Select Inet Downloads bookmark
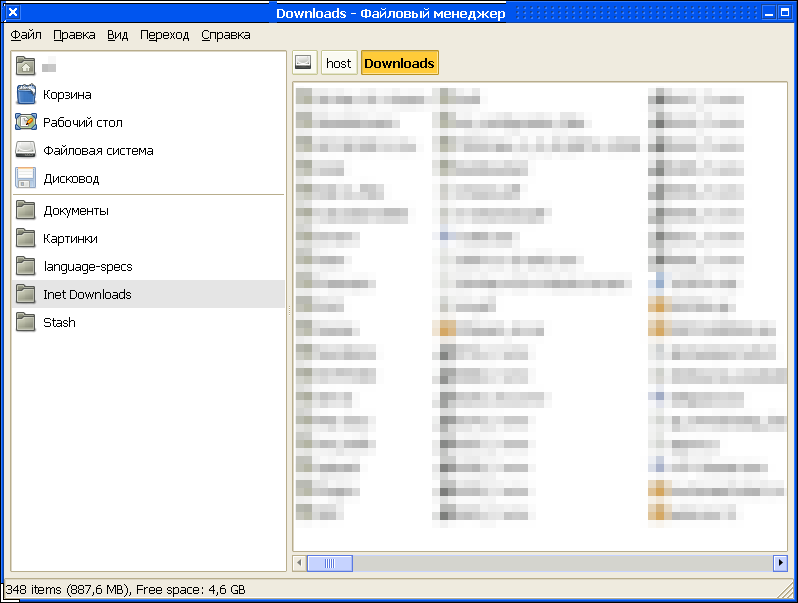The height and width of the screenshot is (603, 798). point(87,295)
